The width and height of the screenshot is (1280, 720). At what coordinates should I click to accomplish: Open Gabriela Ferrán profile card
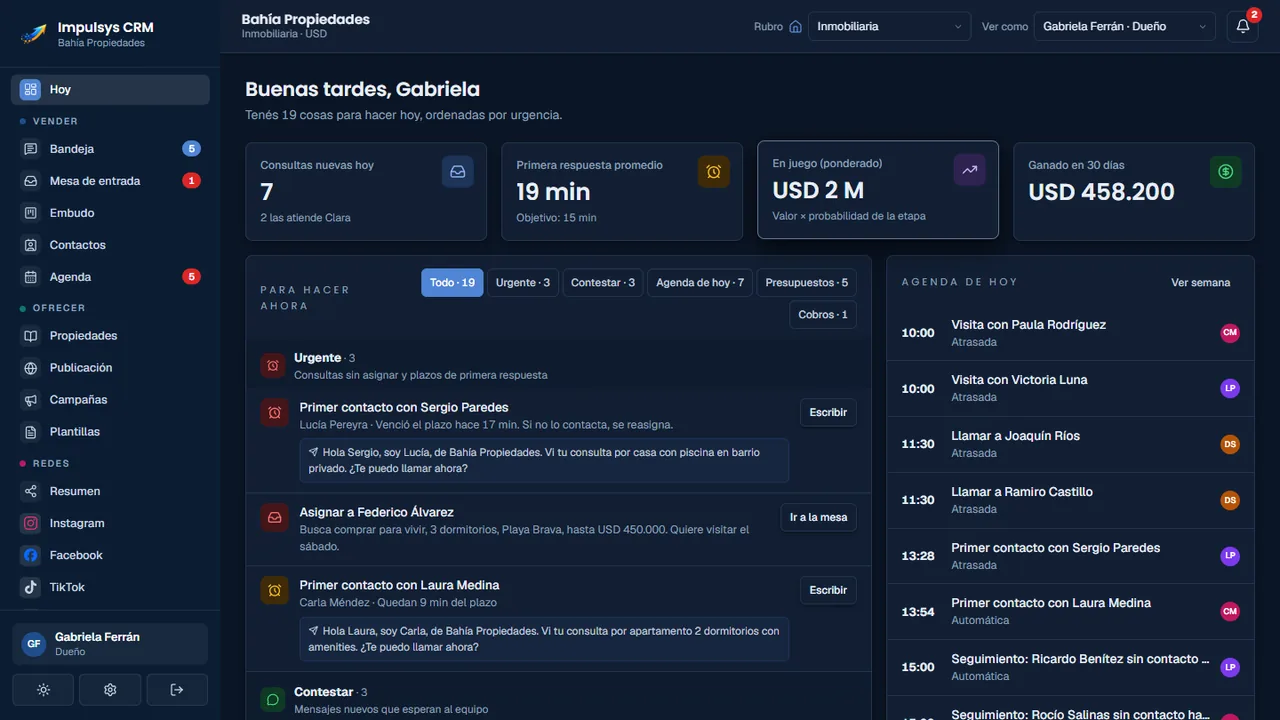point(110,644)
